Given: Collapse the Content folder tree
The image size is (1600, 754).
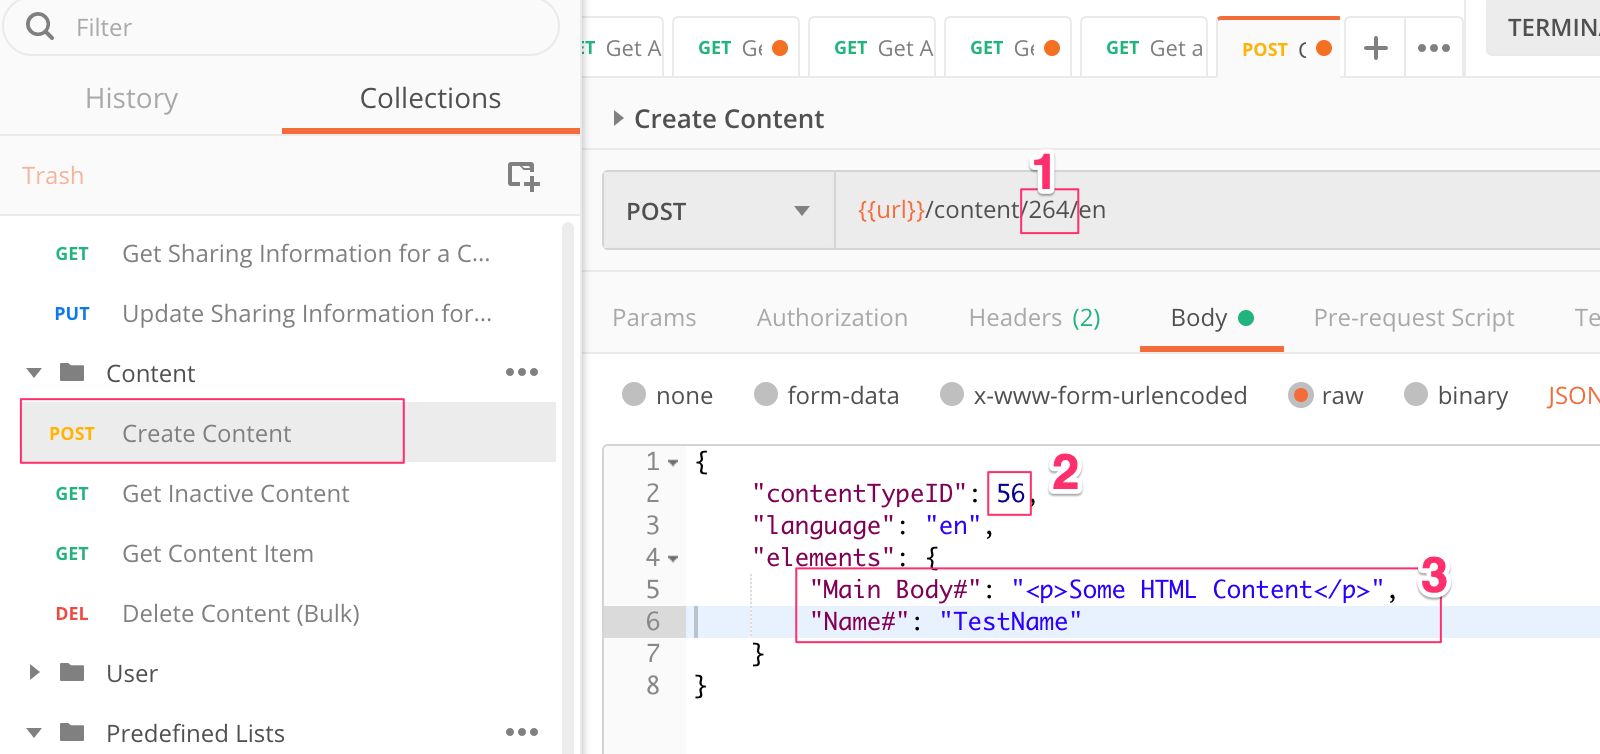Looking at the screenshot, I should point(34,373).
